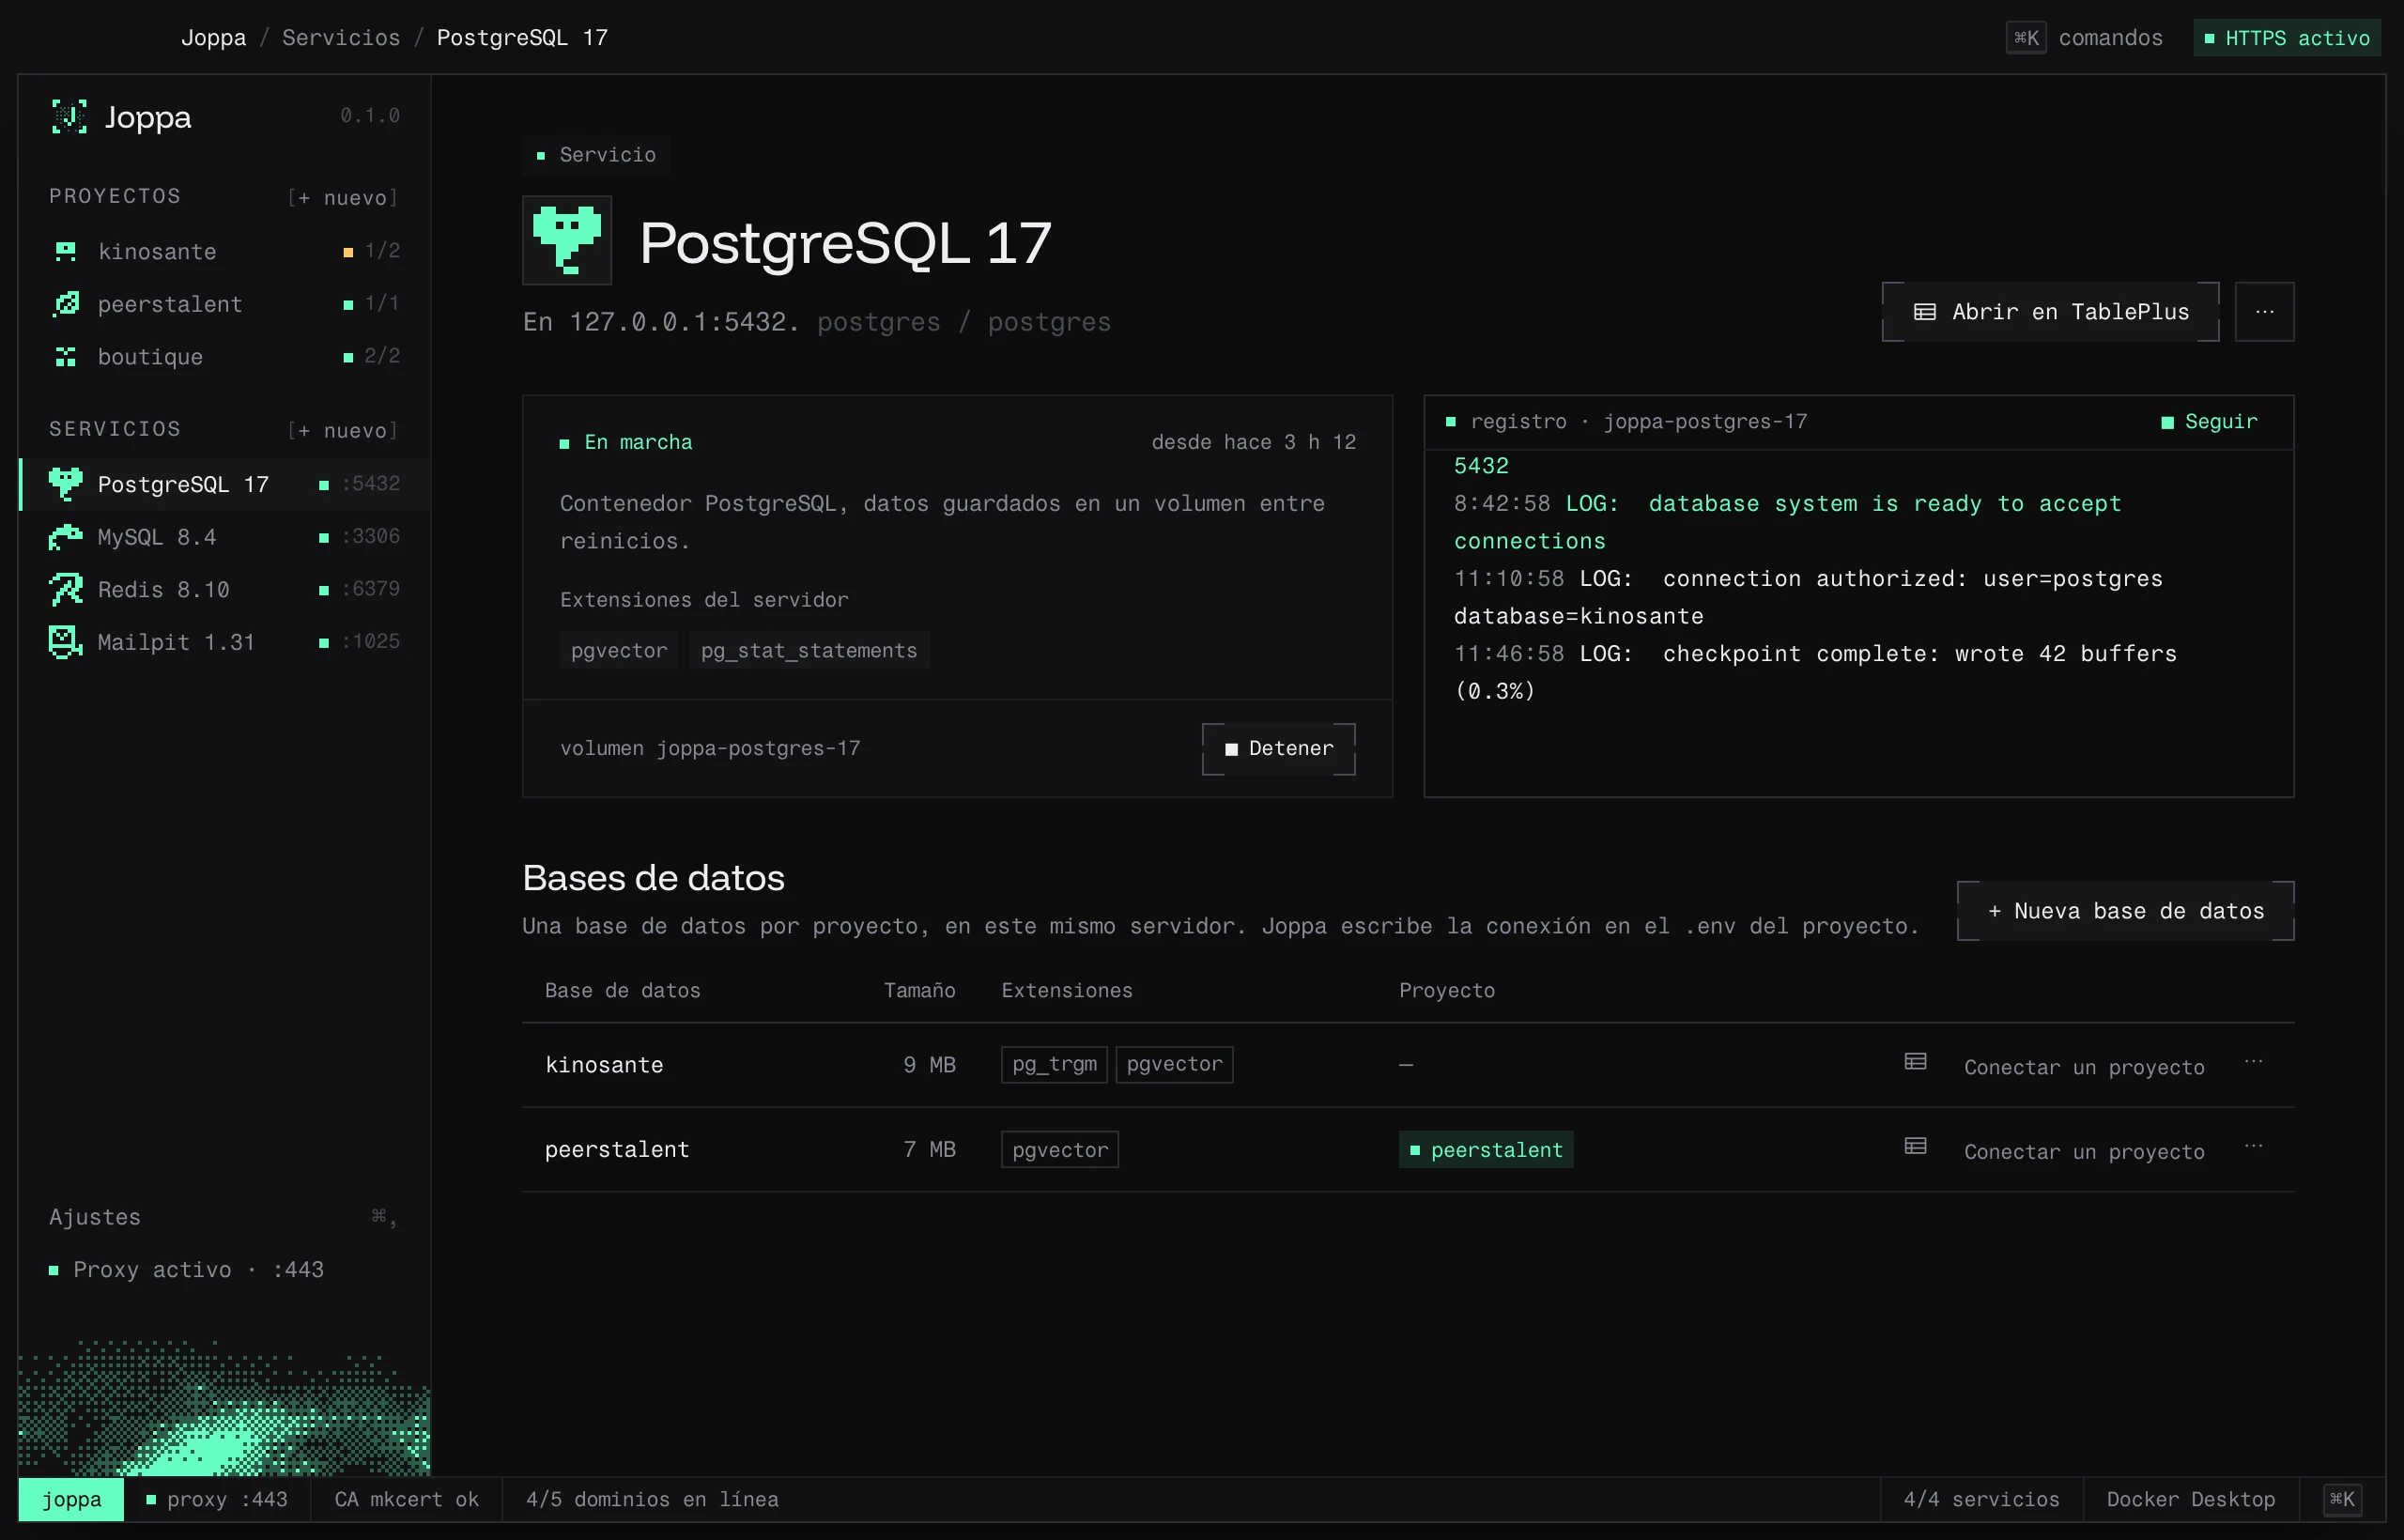
Task: Click the pg_trgm tag in kinosante row
Action: pos(1054,1064)
